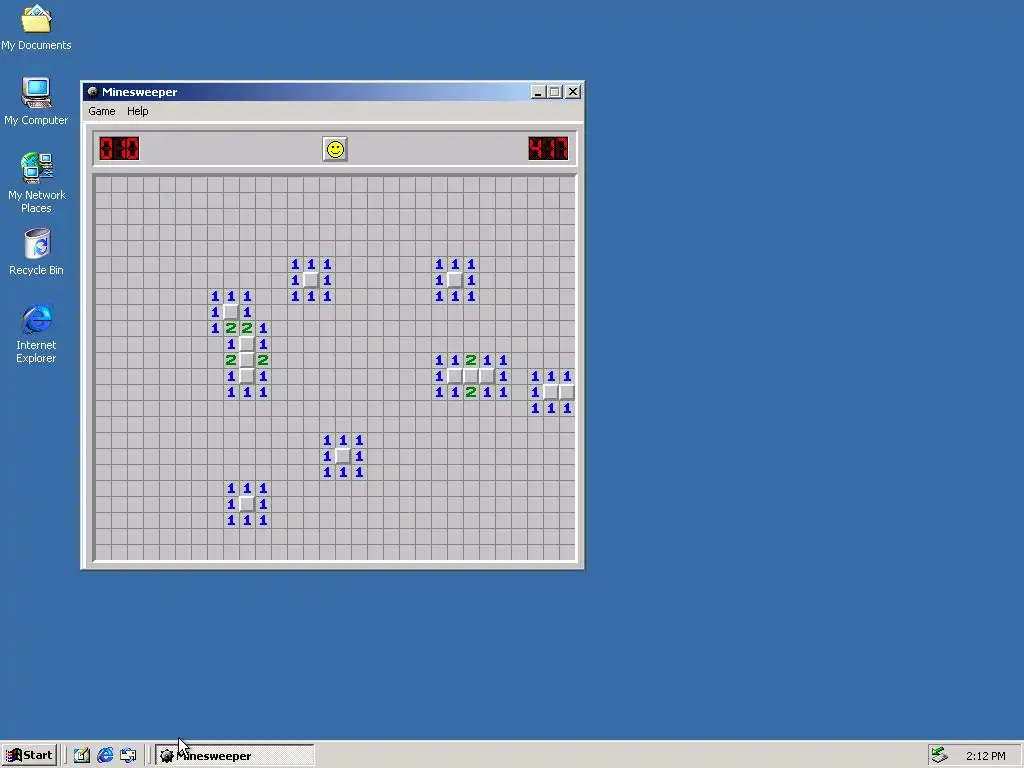Click the yellow smiley face to restart

[335, 150]
